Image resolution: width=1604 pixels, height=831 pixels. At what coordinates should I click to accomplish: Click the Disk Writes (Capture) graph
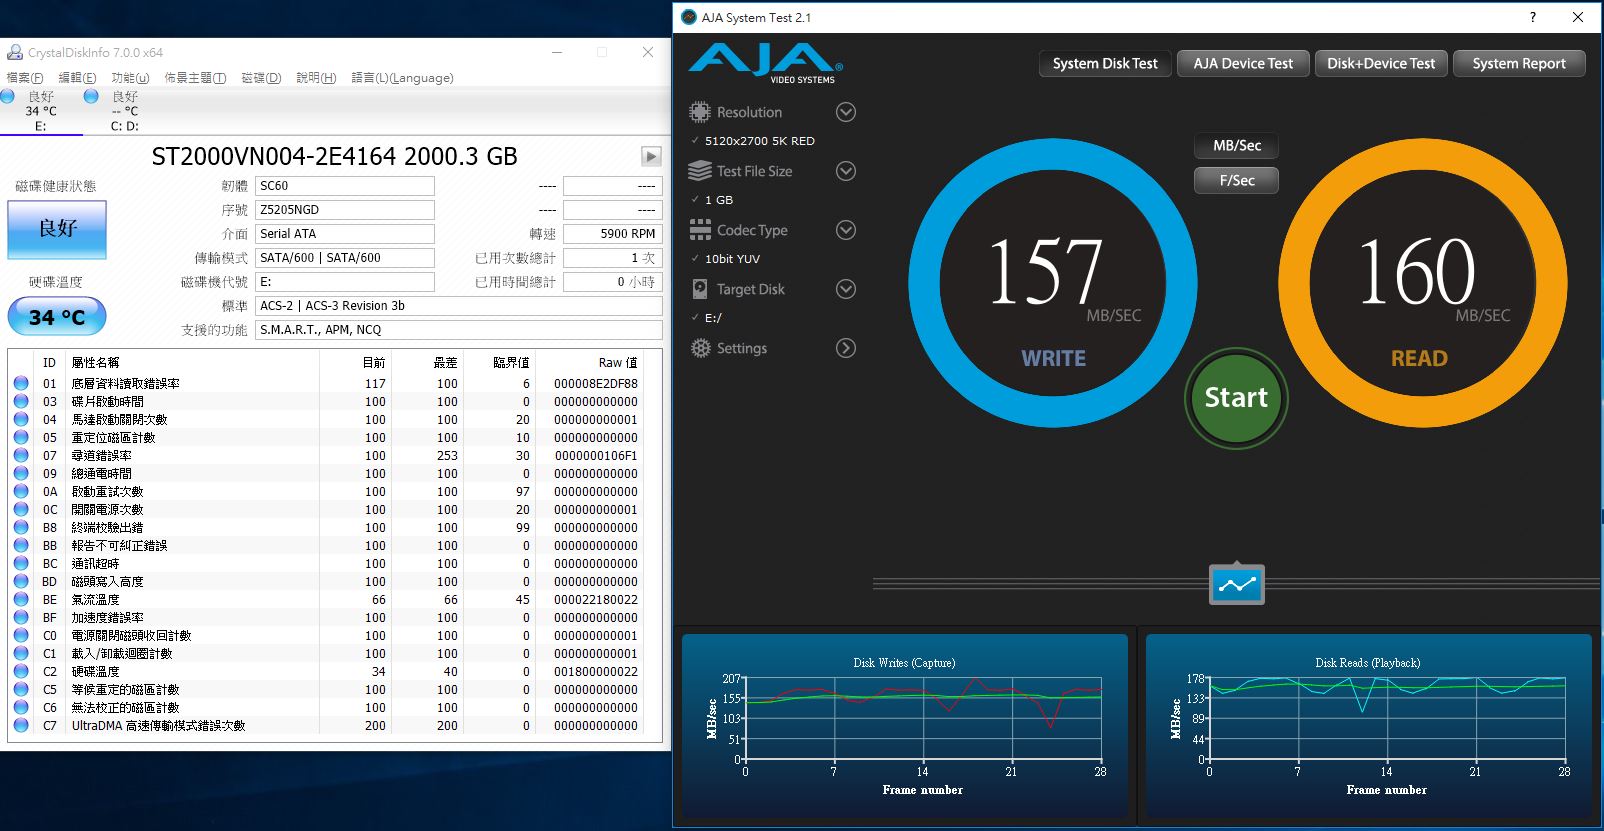tap(905, 727)
